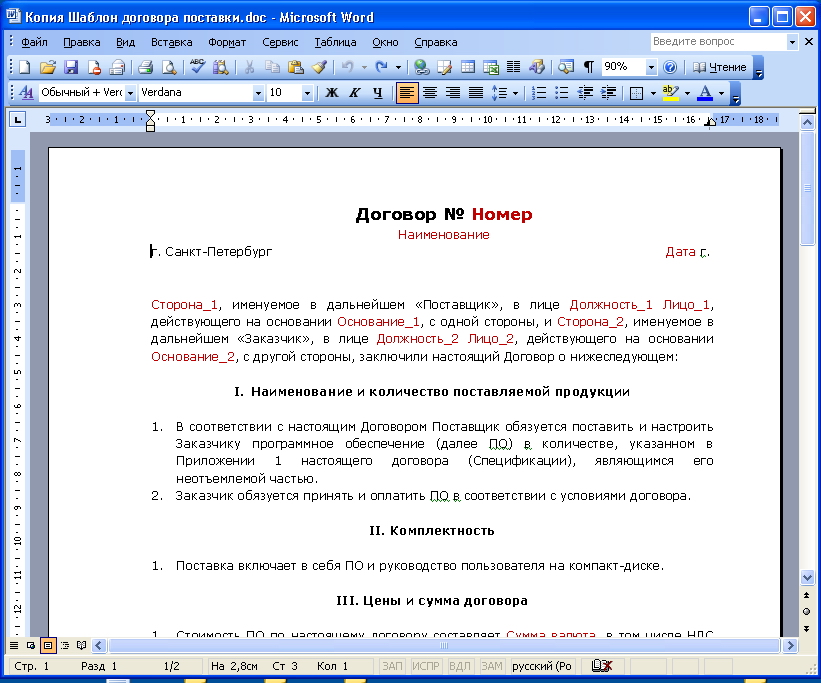Image resolution: width=821 pixels, height=683 pixels.
Task: Toggle italic formatting (К)
Action: (x=354, y=93)
